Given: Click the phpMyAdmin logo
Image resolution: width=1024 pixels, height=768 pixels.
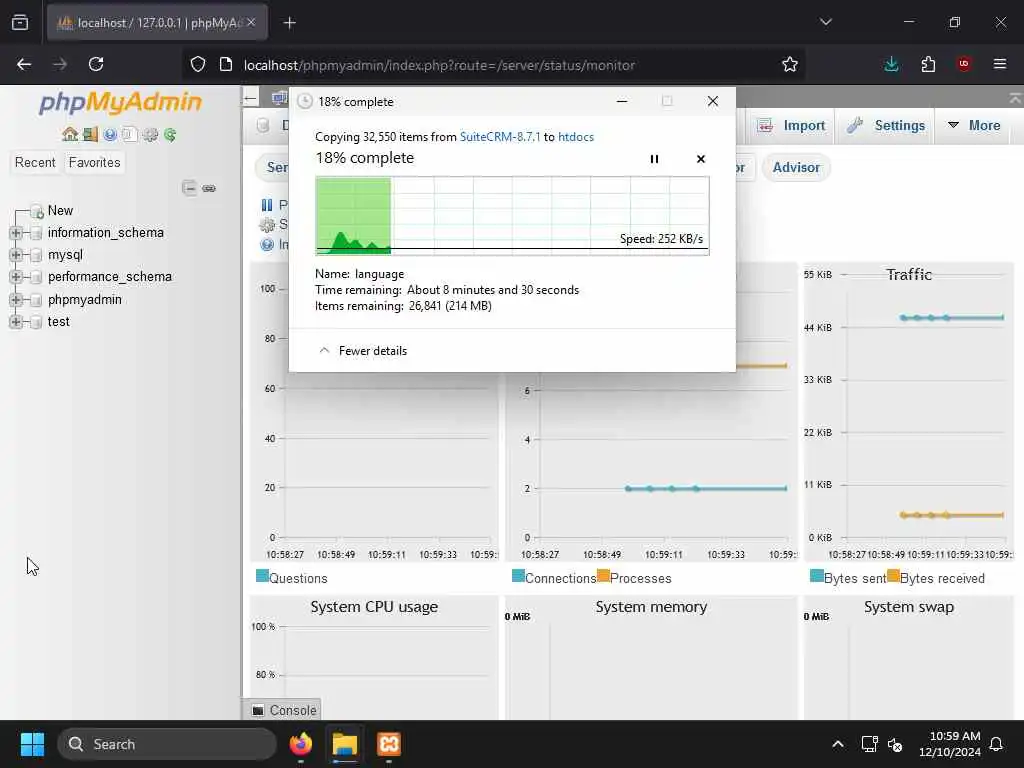Looking at the screenshot, I should pyautogui.click(x=121, y=103).
